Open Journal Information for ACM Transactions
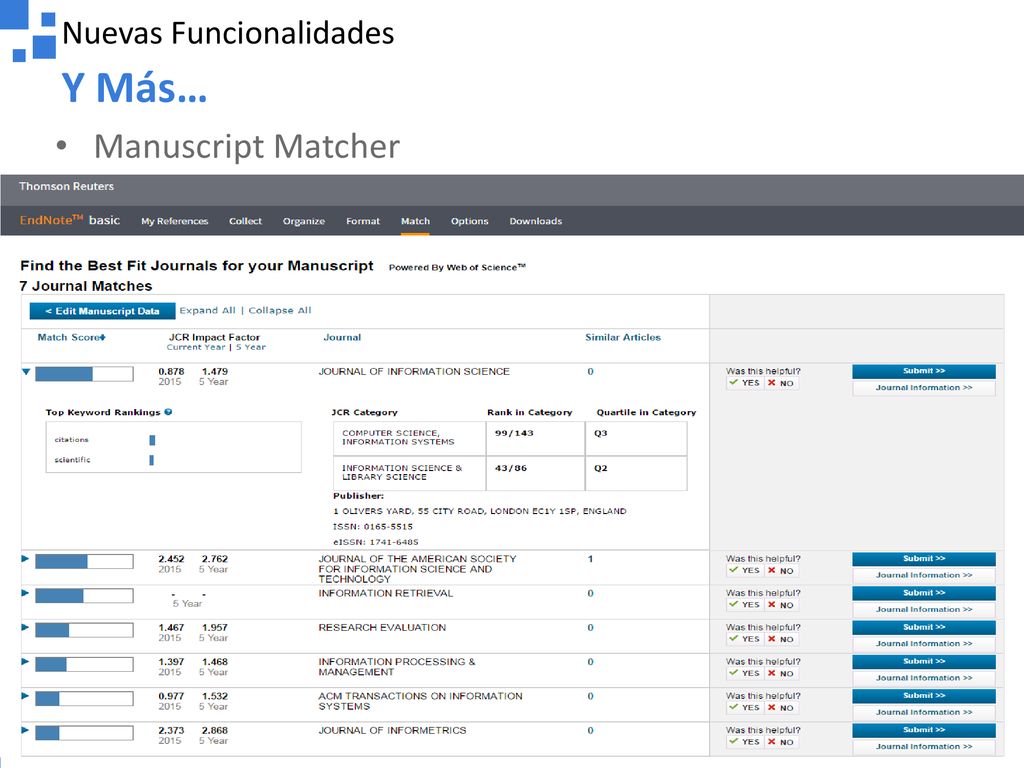This screenshot has width=1024, height=768. [923, 712]
